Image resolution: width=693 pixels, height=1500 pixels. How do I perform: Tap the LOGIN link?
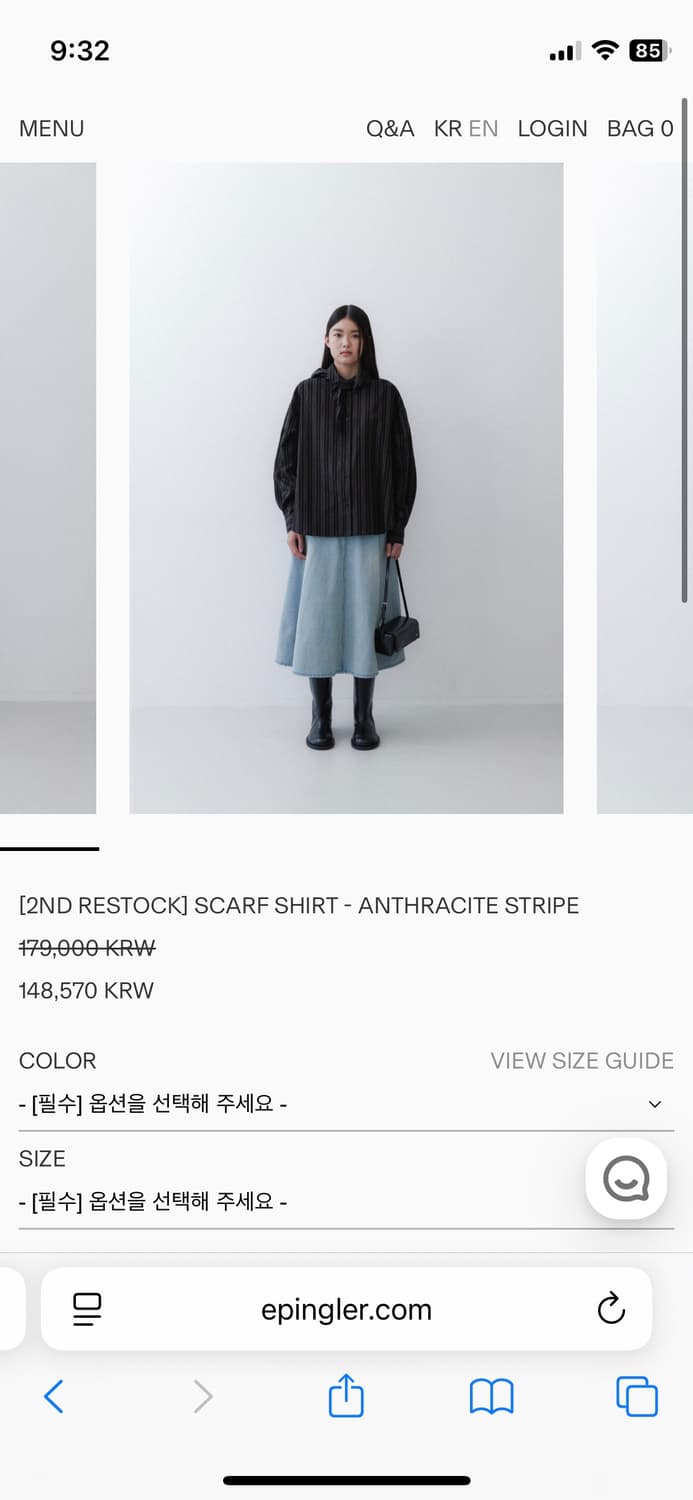coord(552,128)
